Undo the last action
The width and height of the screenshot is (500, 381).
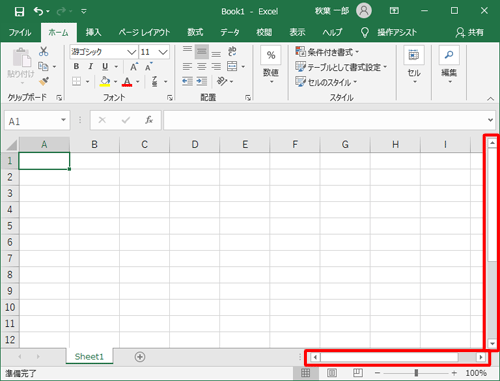[38, 12]
